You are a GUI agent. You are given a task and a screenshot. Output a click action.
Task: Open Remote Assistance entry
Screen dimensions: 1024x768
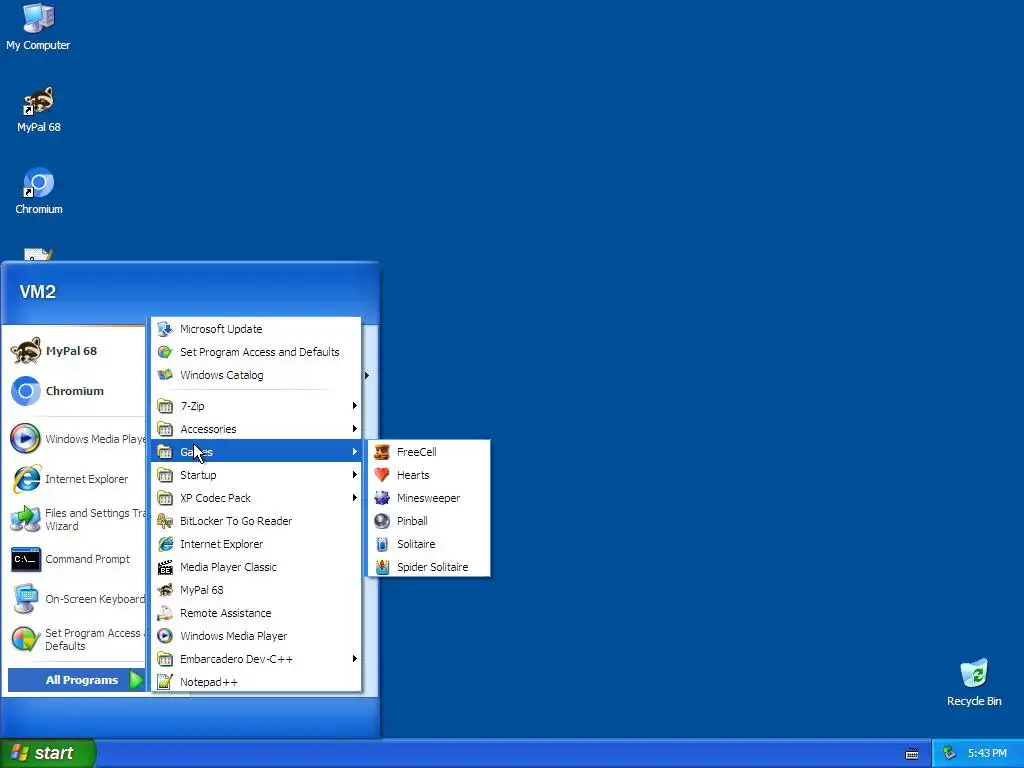coord(256,613)
